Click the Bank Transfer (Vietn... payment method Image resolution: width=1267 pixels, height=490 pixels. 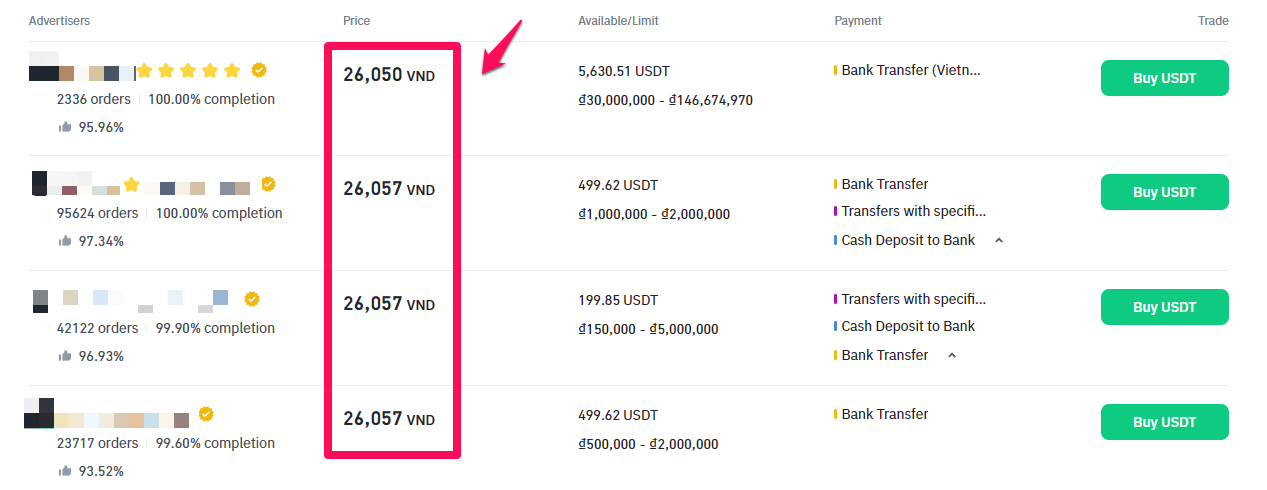[911, 70]
